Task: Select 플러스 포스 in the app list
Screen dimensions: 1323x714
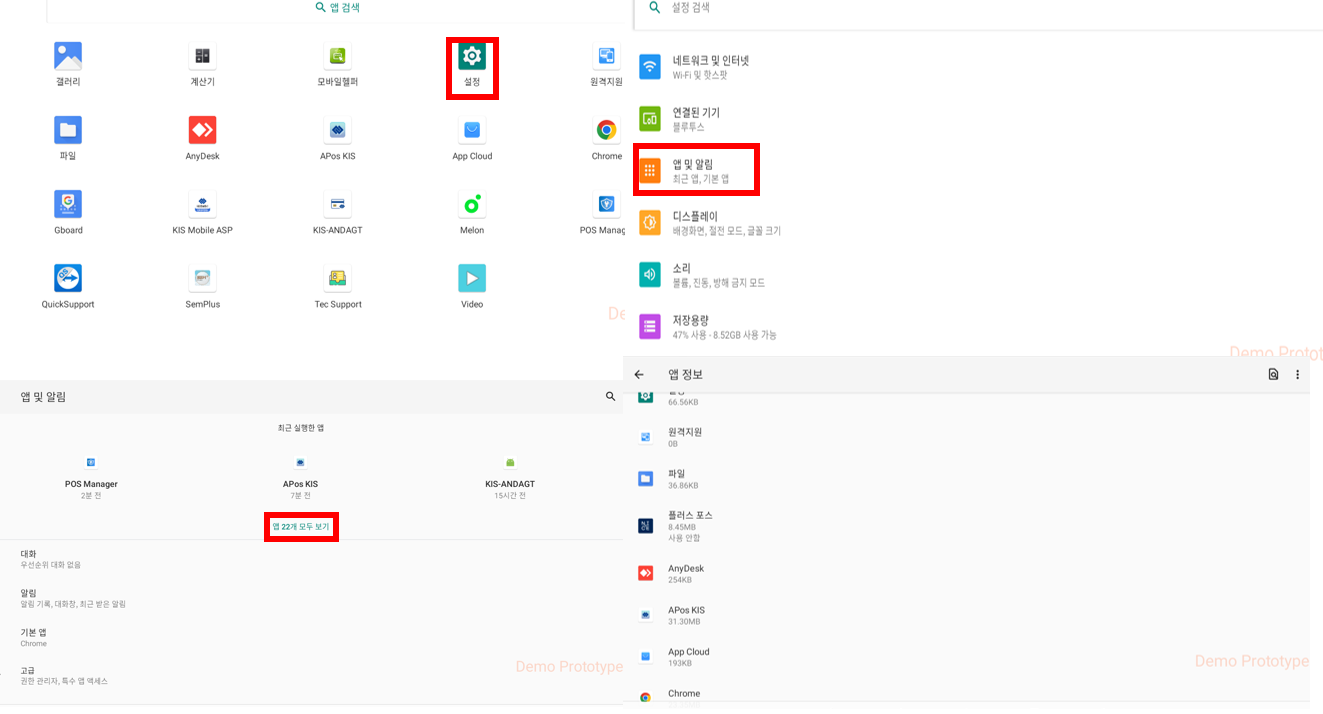Action: pos(690,525)
